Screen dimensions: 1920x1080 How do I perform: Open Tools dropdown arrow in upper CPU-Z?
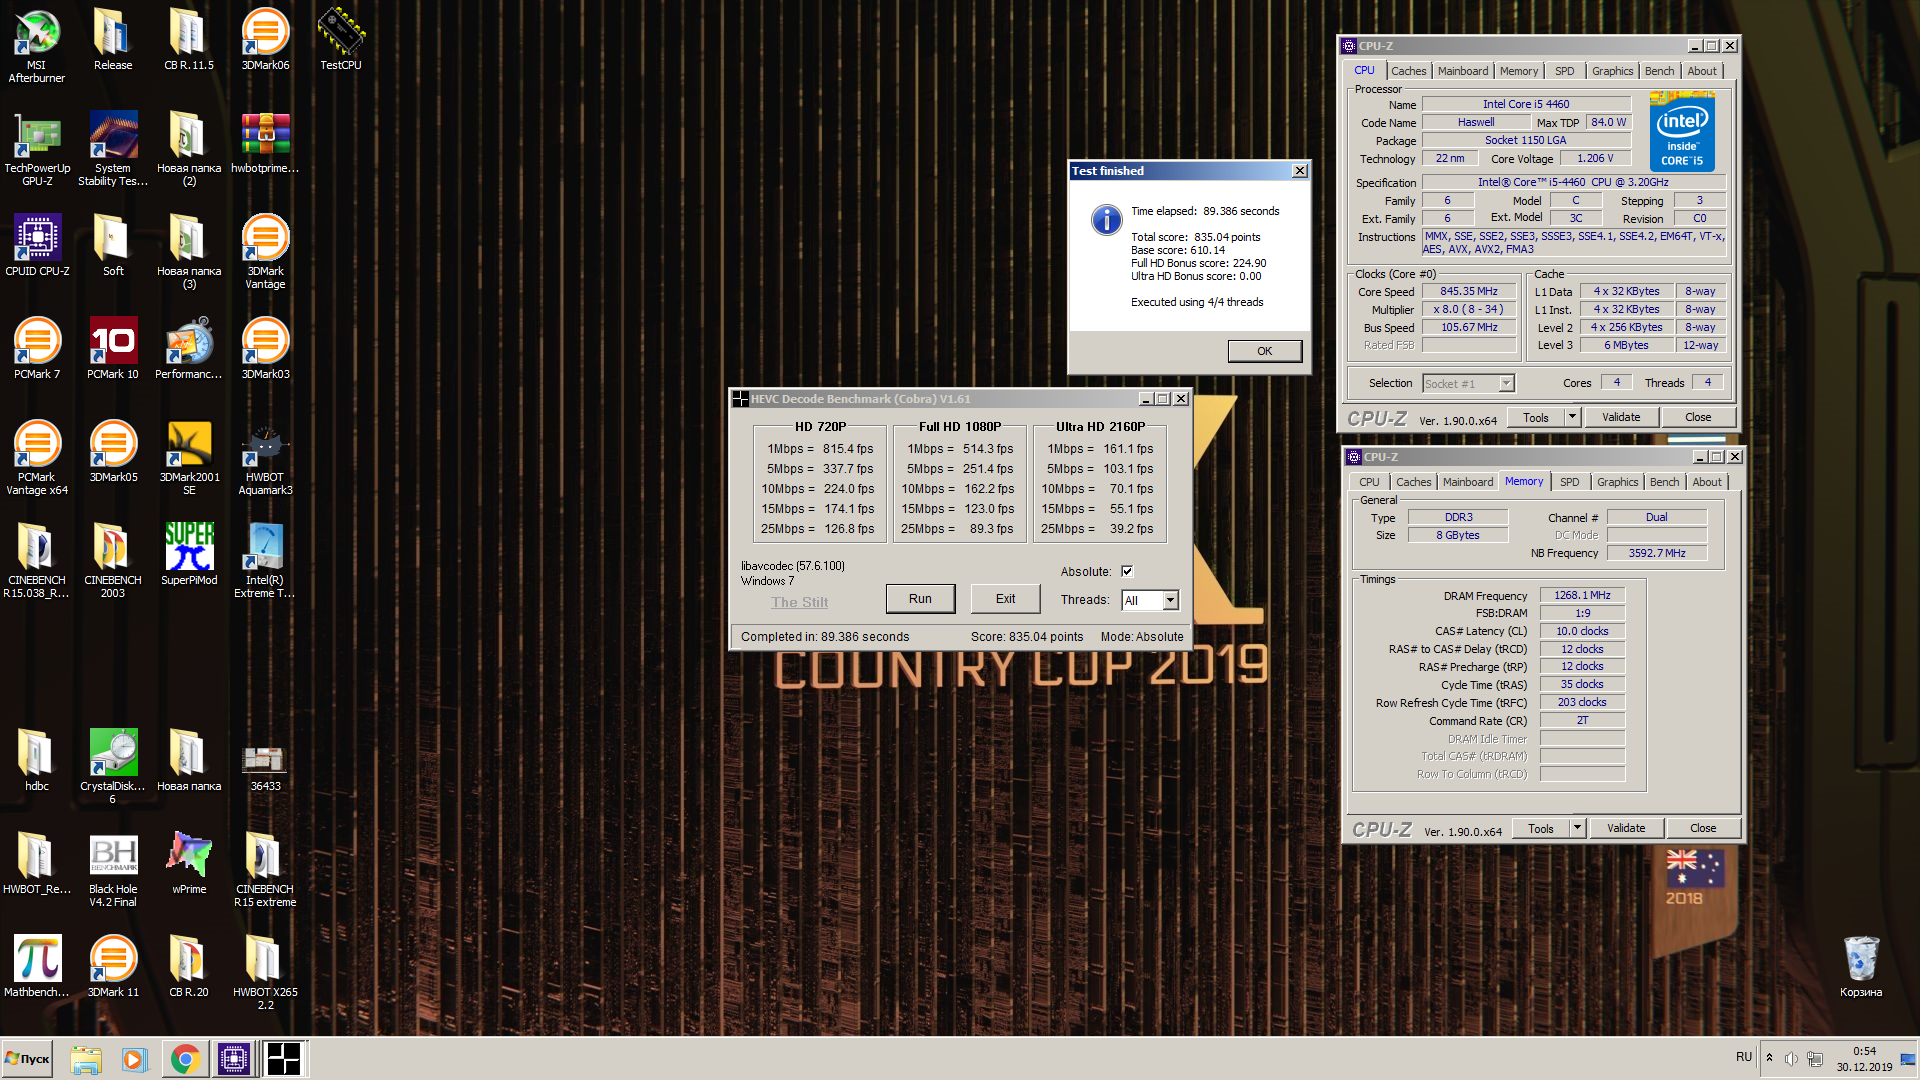pyautogui.click(x=1572, y=417)
